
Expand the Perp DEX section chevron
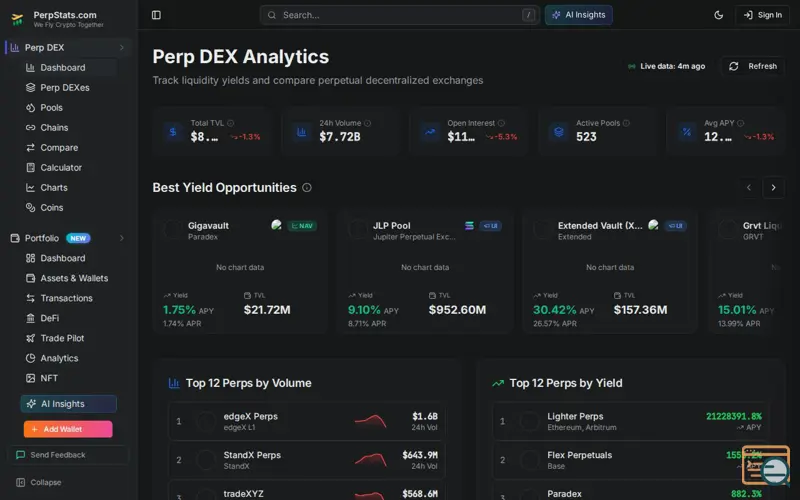(x=121, y=47)
